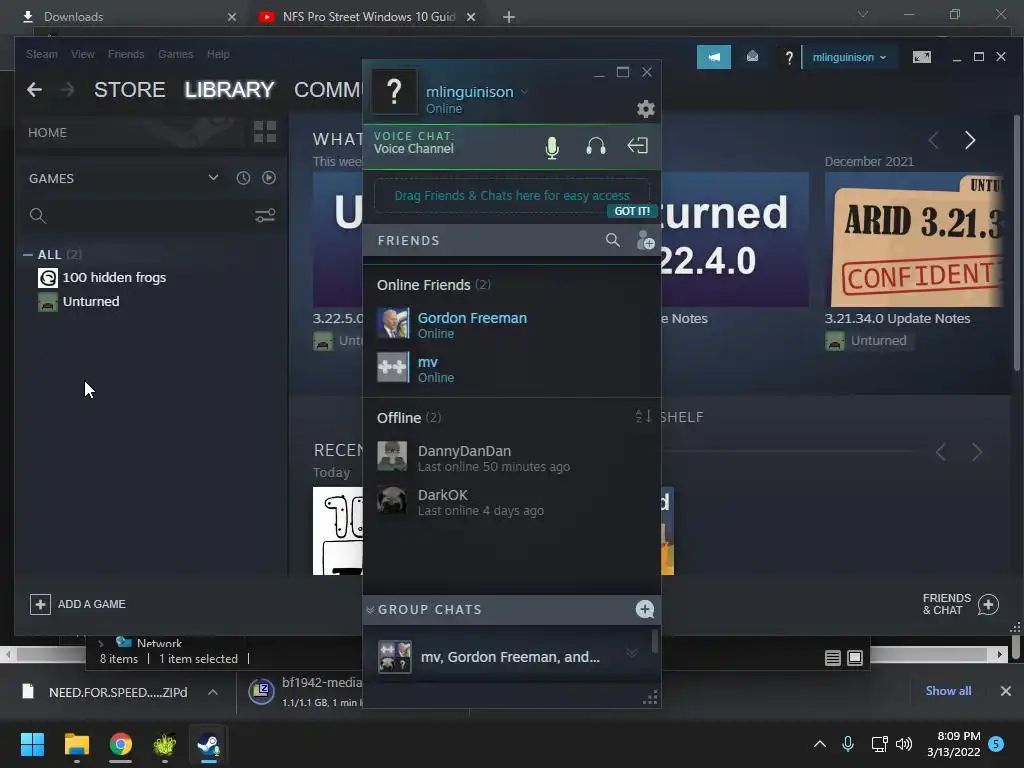This screenshot has width=1024, height=768.
Task: Create new group chat plus icon
Action: [645, 609]
